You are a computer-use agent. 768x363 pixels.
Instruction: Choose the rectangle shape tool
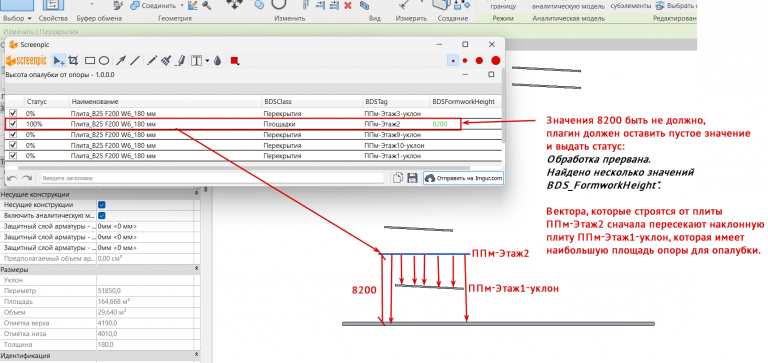point(90,61)
